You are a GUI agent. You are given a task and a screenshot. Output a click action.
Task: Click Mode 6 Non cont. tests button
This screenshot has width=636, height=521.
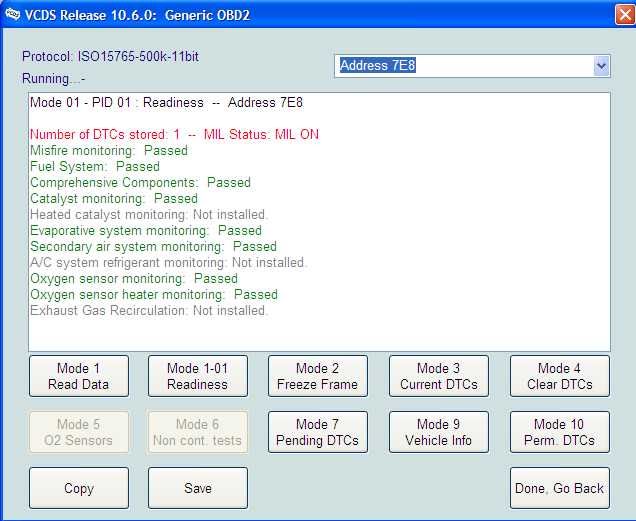pyautogui.click(x=197, y=432)
